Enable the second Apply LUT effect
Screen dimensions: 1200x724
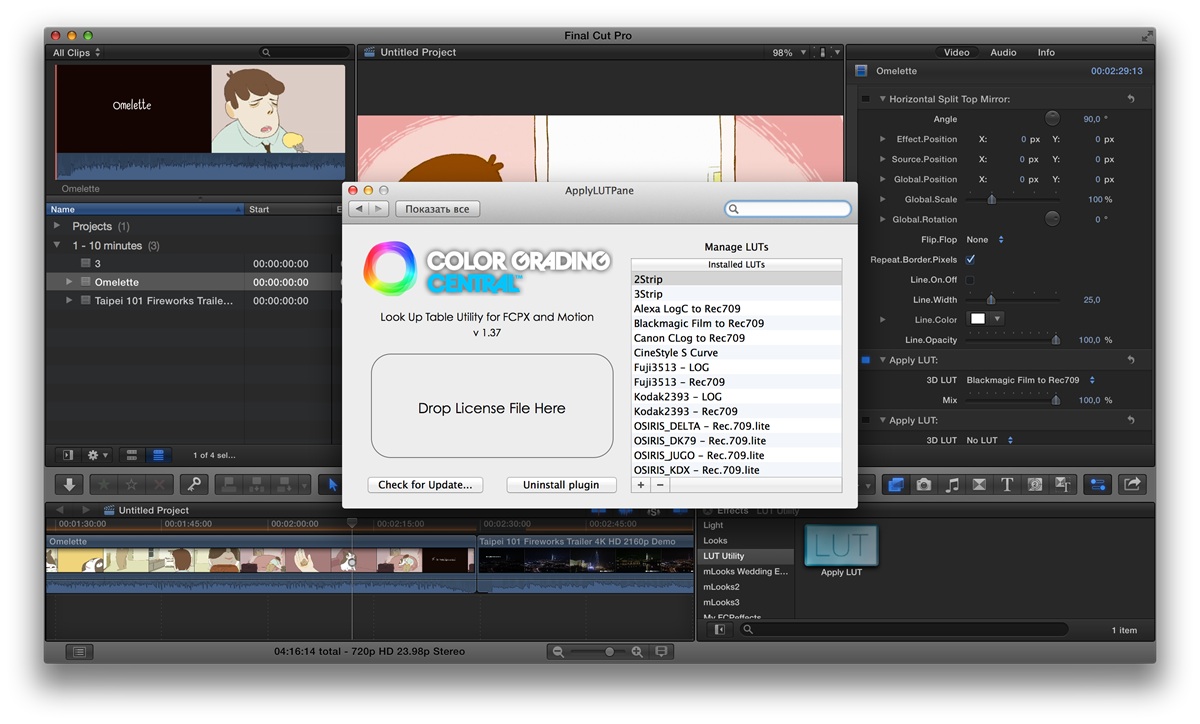pos(865,420)
